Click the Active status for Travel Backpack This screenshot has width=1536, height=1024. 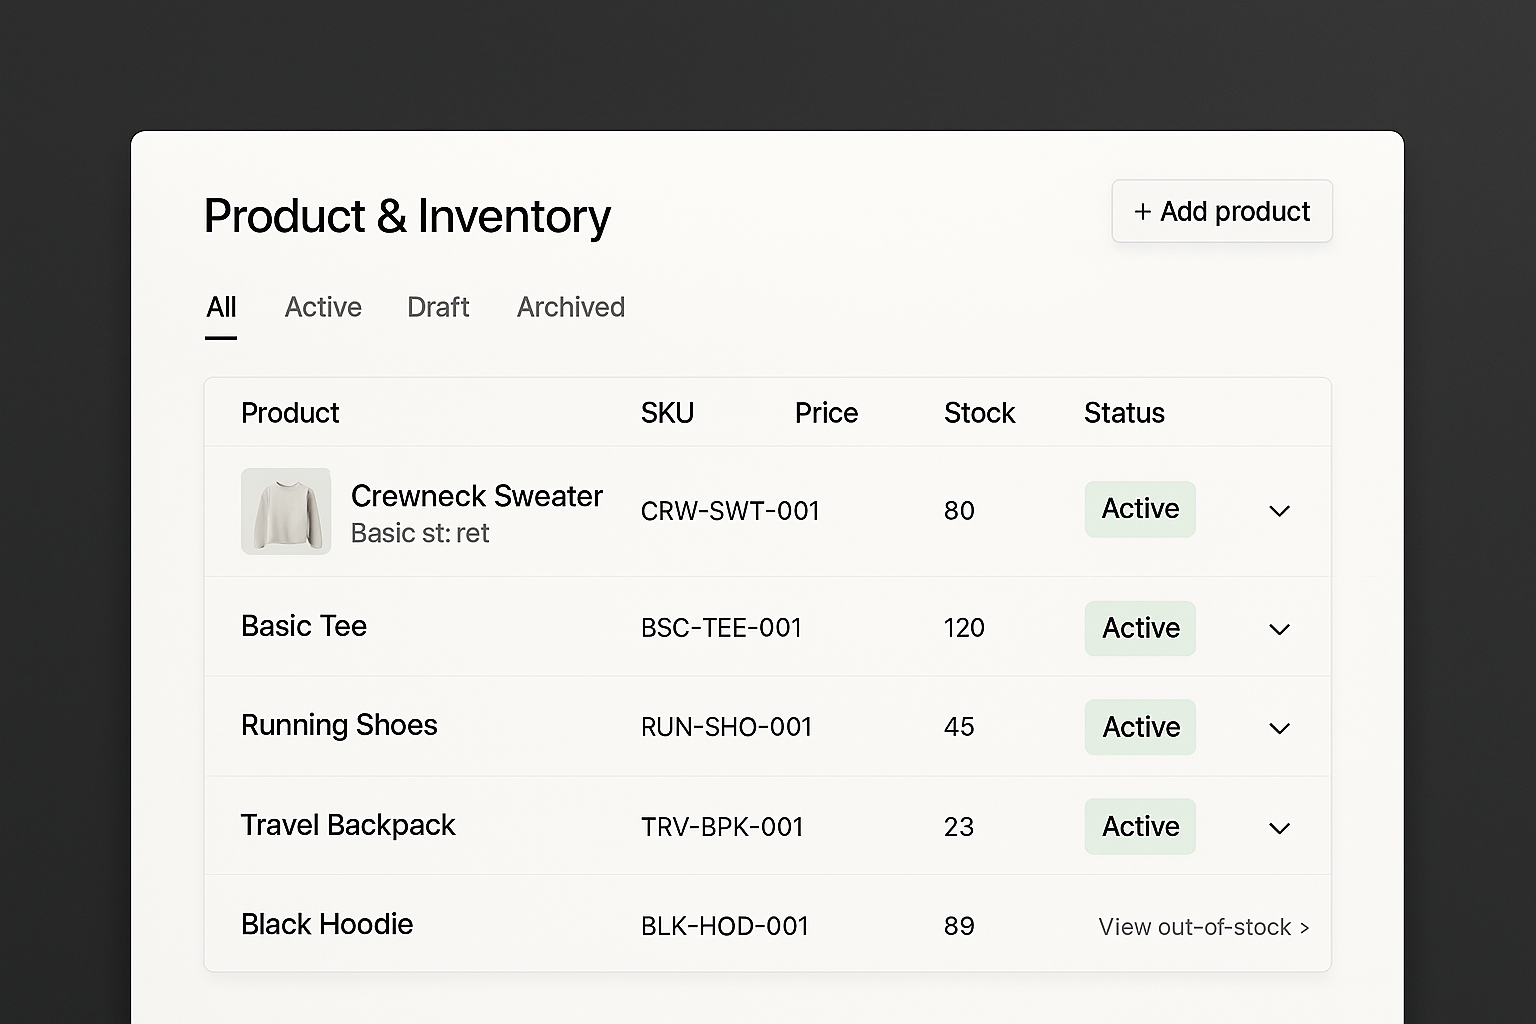coord(1140,826)
